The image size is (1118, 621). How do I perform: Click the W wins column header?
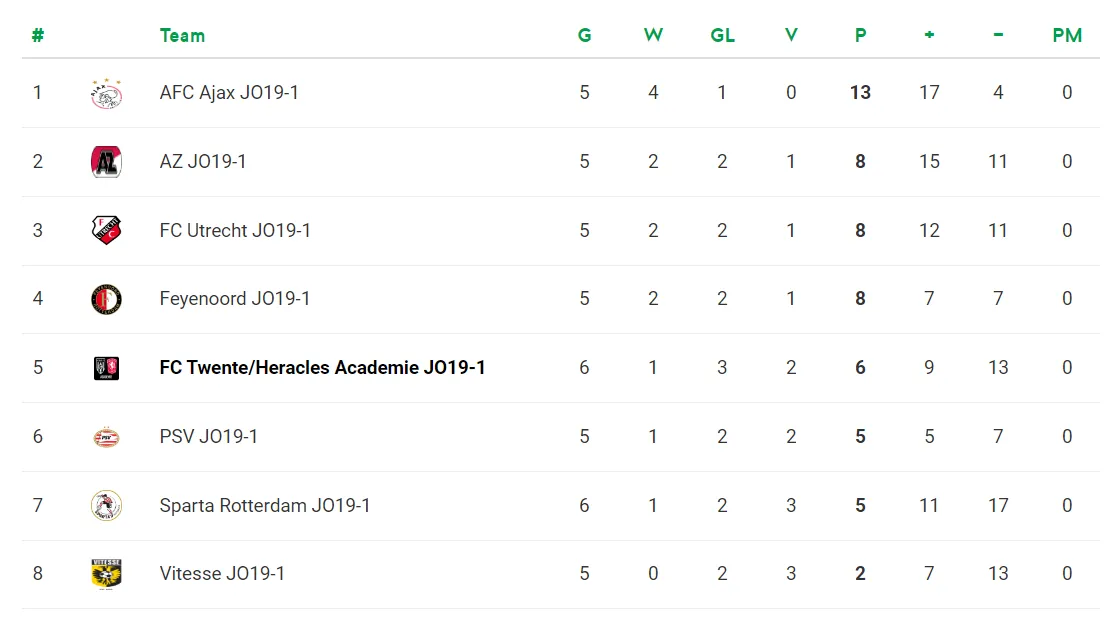coord(653,36)
